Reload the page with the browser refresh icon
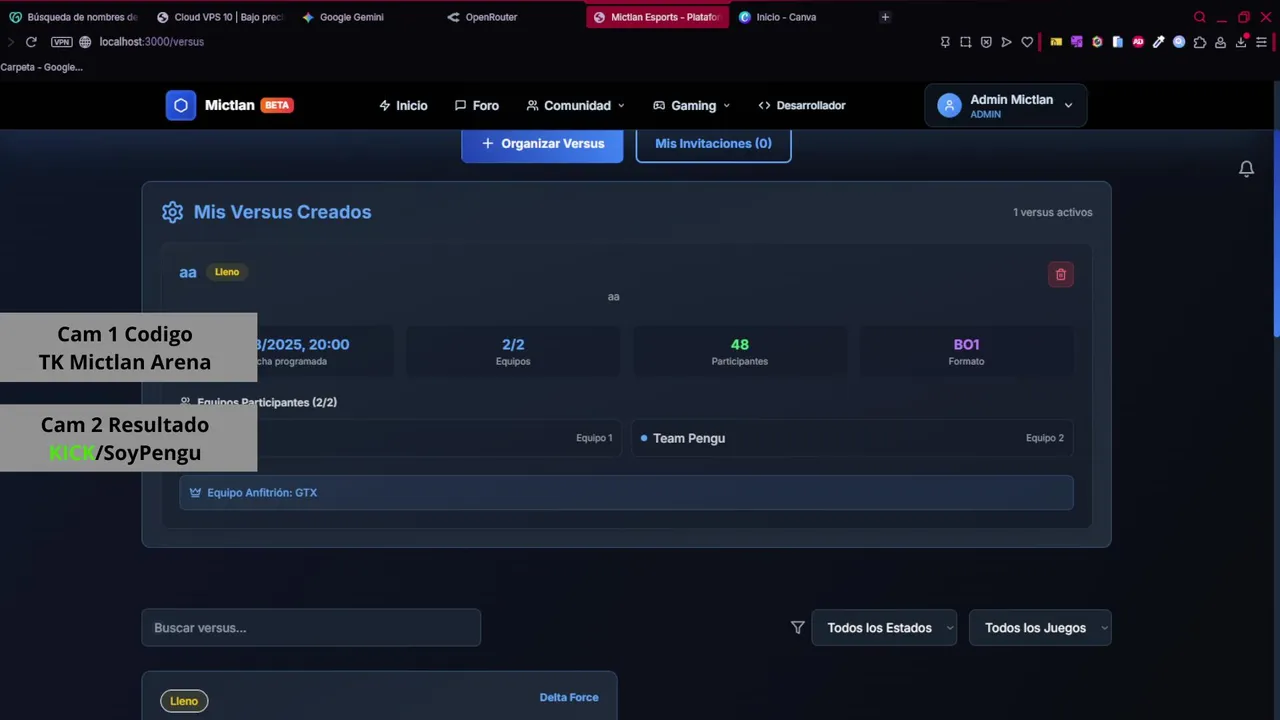This screenshot has width=1280, height=720. [x=31, y=42]
